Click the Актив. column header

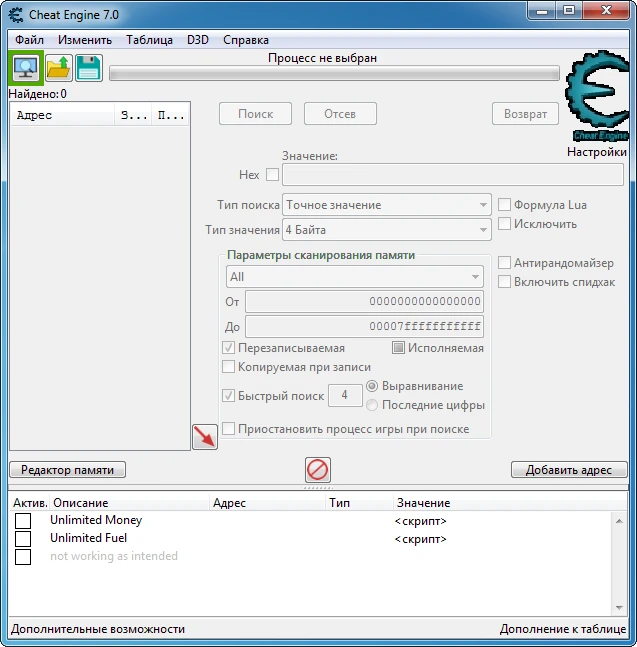30,503
